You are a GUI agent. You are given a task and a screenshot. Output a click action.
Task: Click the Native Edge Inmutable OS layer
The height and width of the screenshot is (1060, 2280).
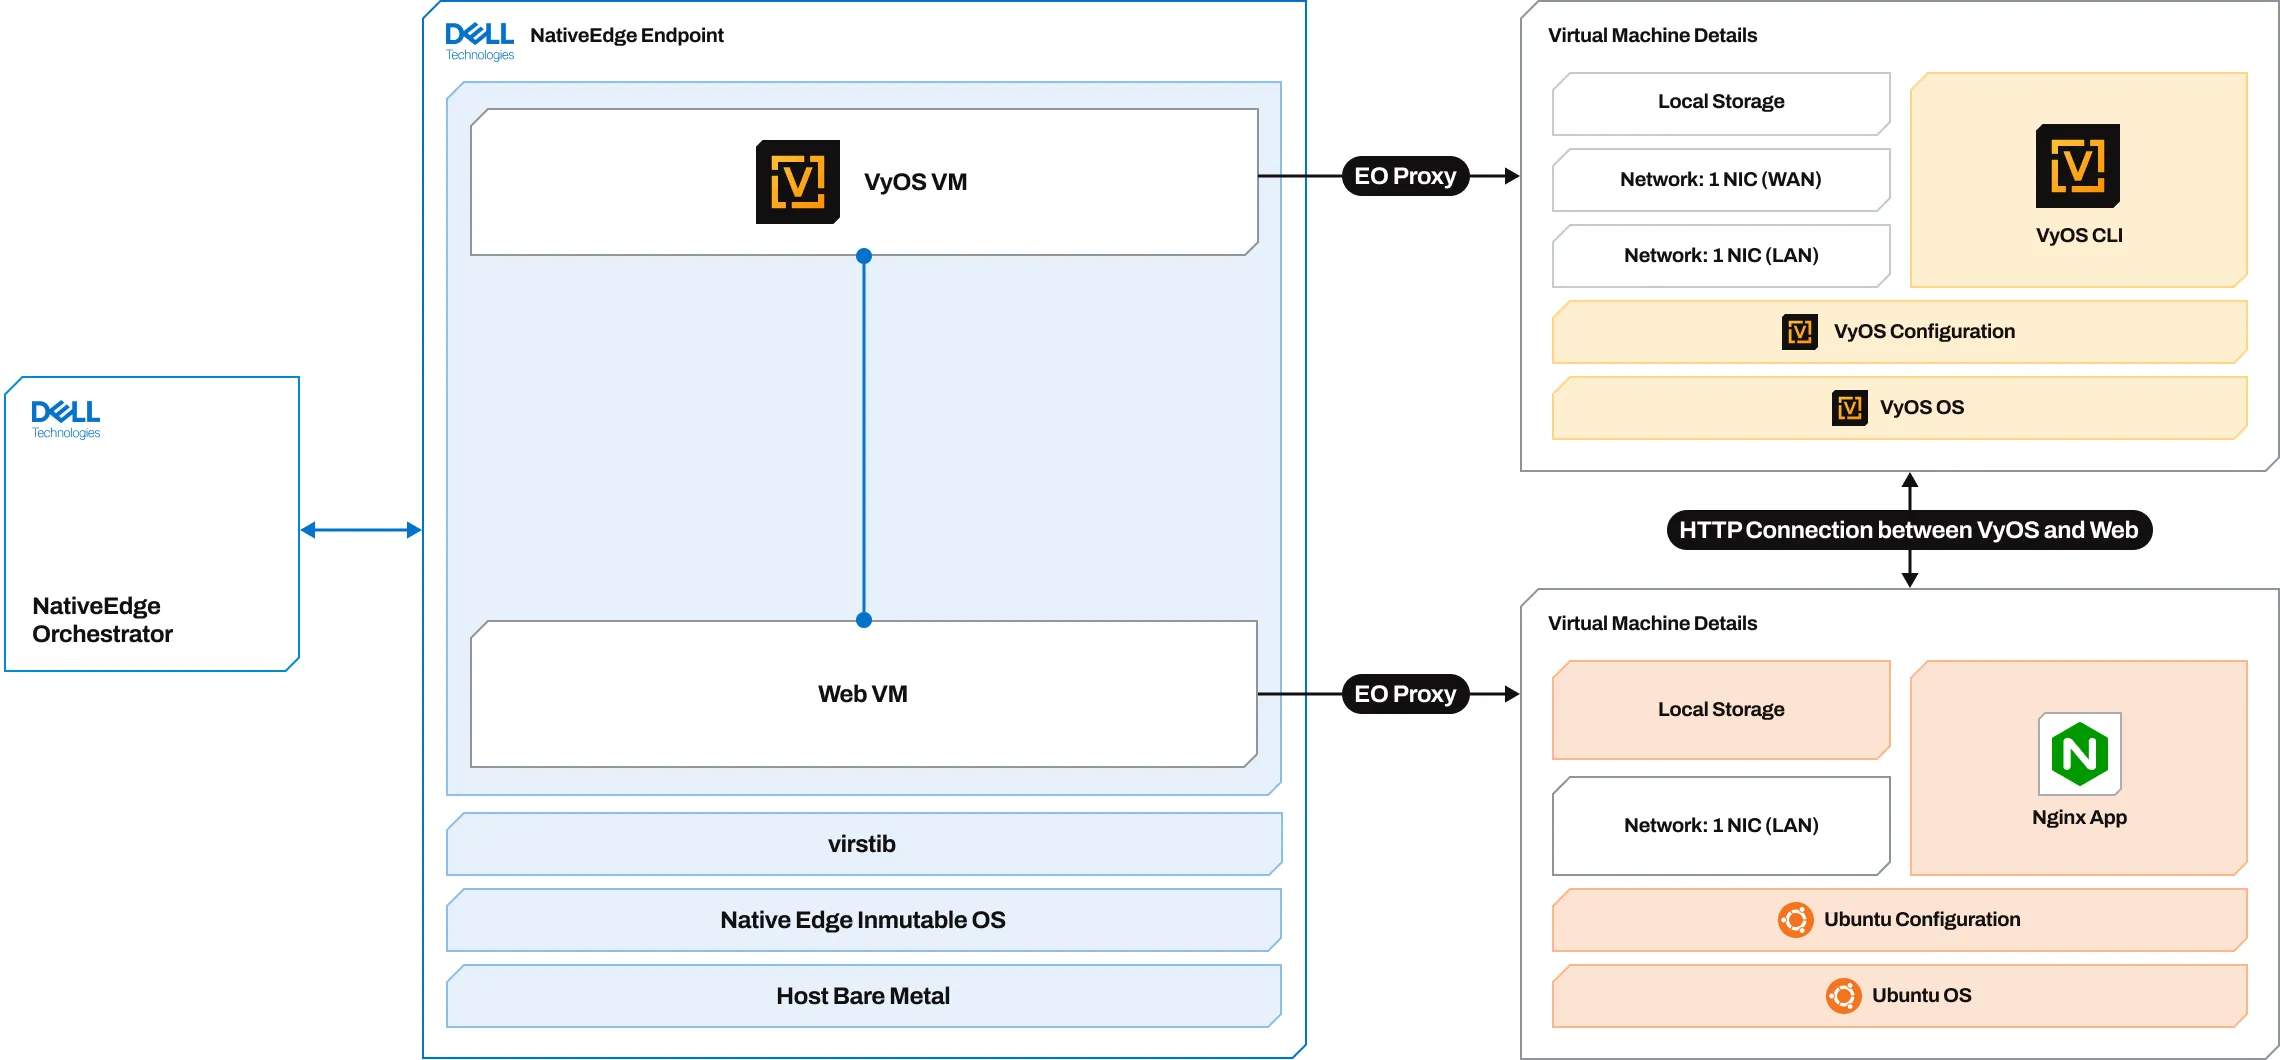[x=864, y=920]
